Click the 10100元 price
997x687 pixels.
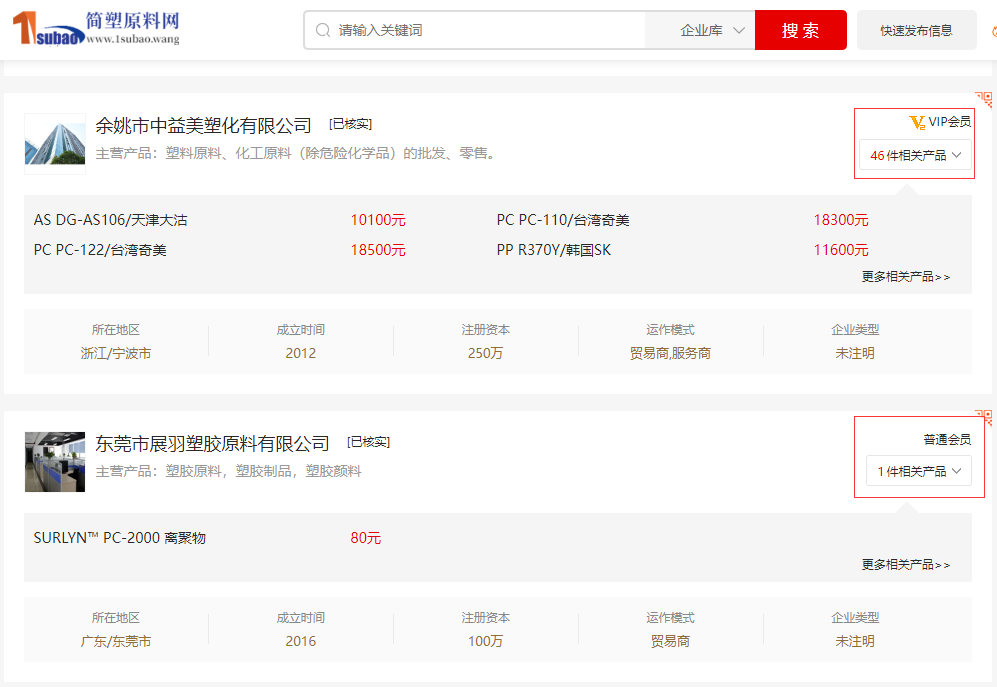(378, 220)
